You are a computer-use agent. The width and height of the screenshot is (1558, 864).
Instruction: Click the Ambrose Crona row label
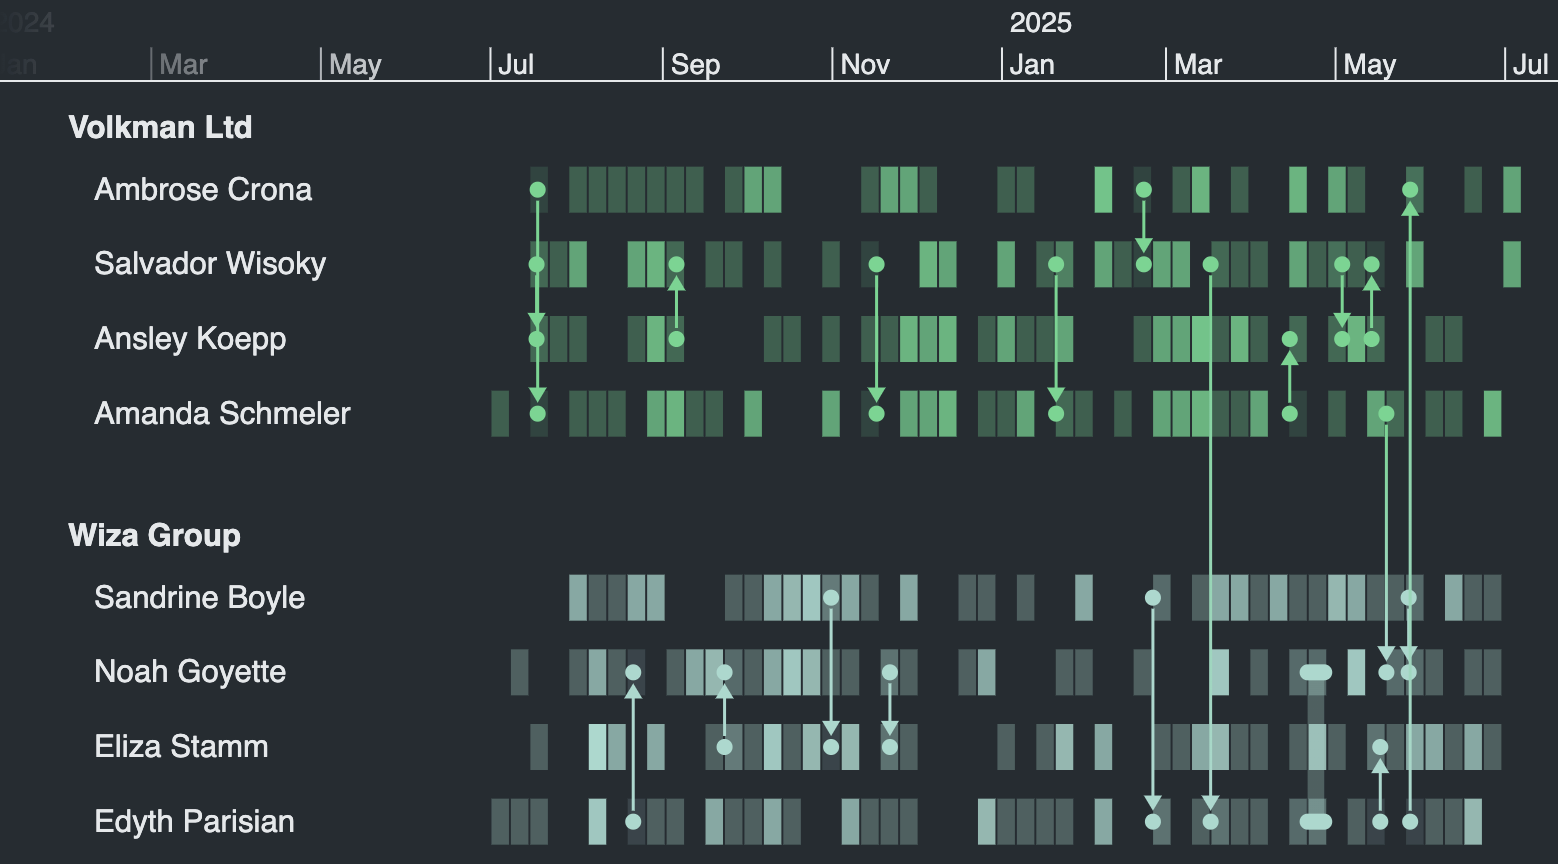coord(202,189)
